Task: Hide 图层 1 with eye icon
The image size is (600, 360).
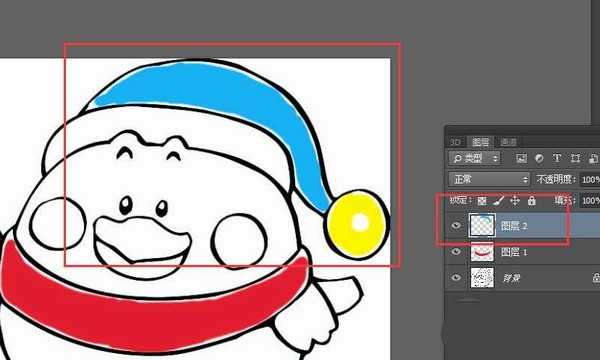Action: point(455,252)
